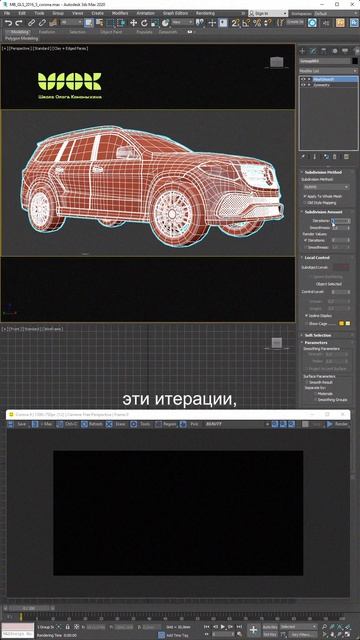Toggle Show Cage checkbox
Image resolution: width=360 pixels, height=640 pixels.
[307, 323]
